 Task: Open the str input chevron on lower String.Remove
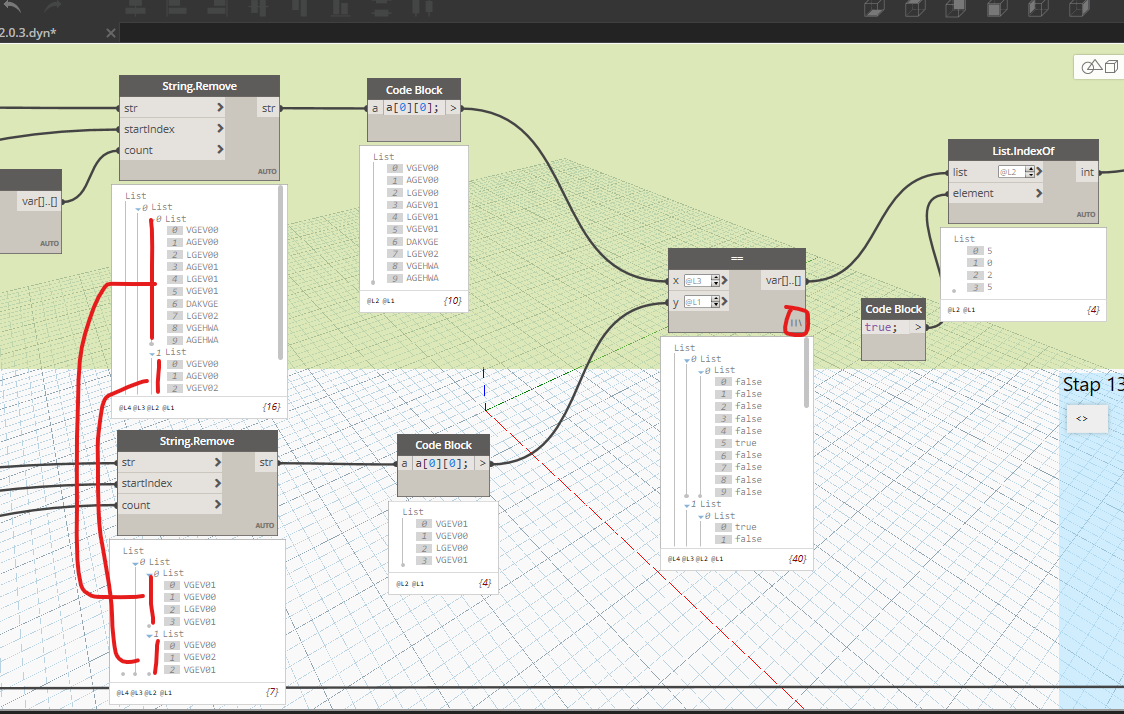(x=217, y=462)
